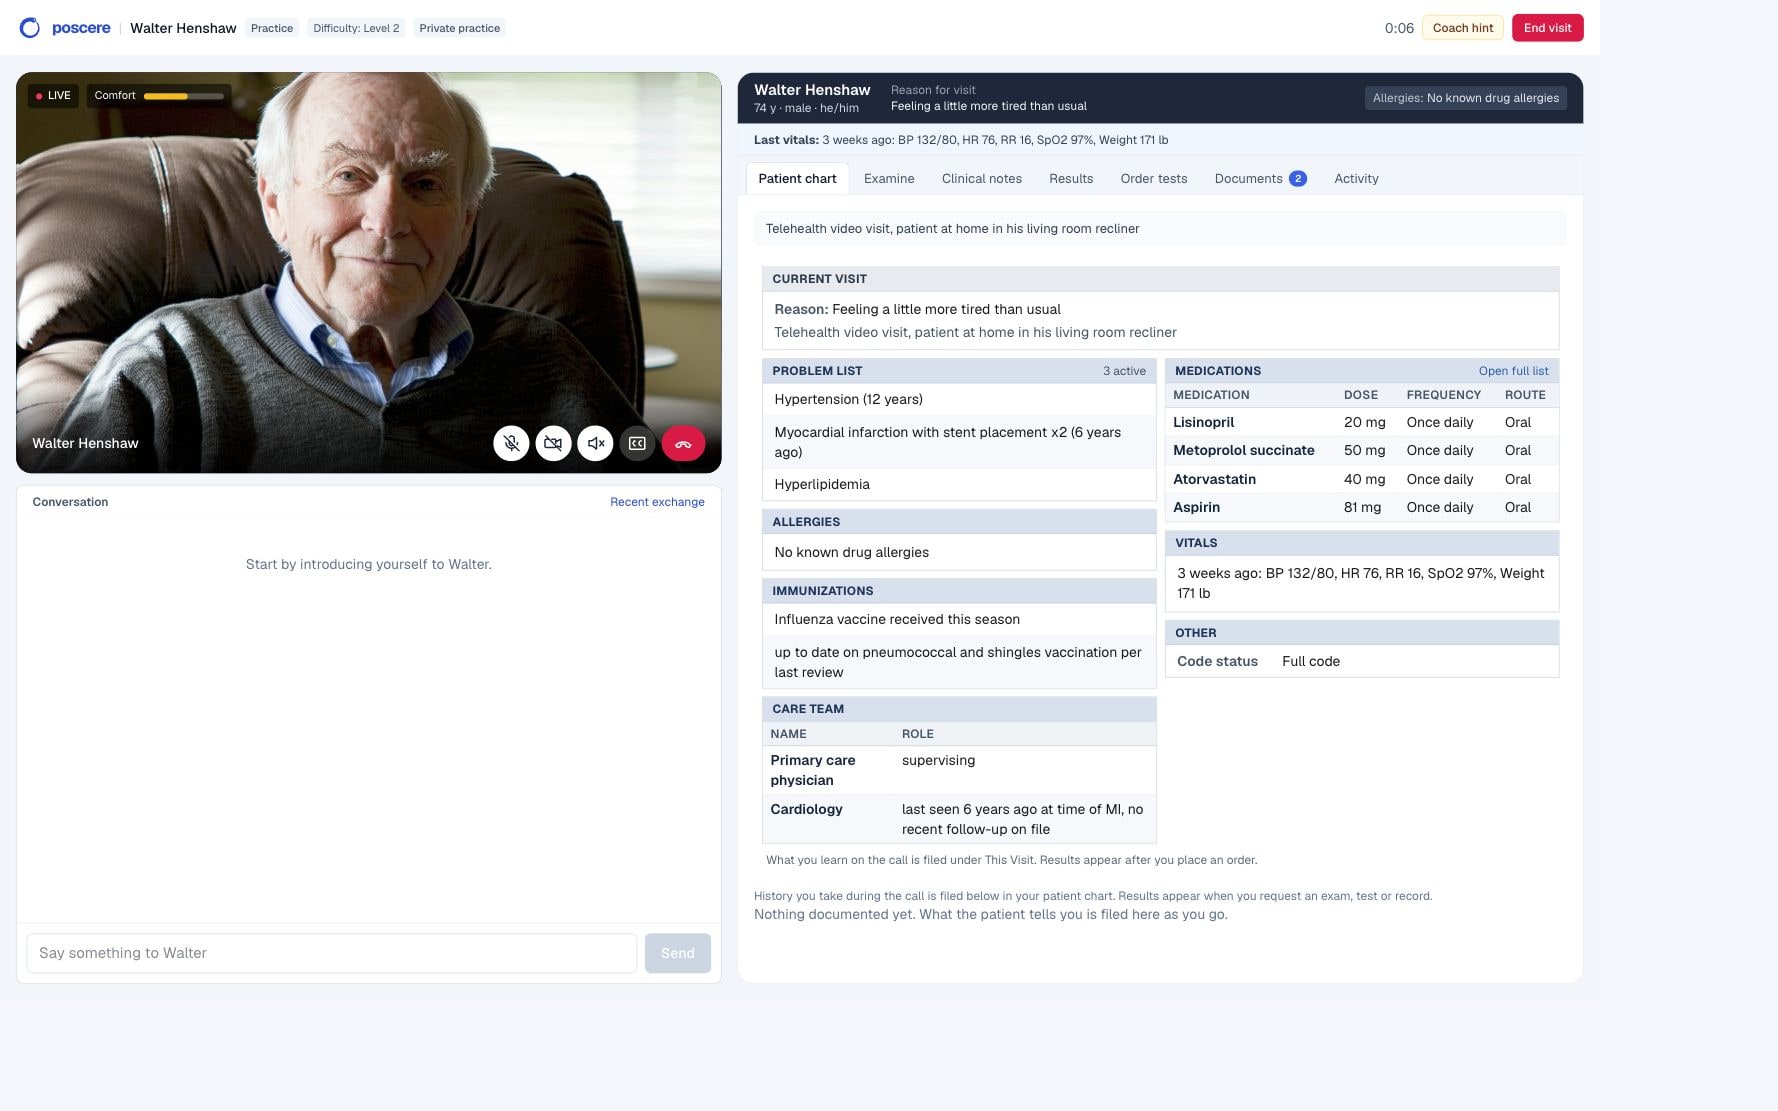Viewport: 1778px width, 1111px height.
Task: Mute the microphone in video call
Action: click(511, 443)
